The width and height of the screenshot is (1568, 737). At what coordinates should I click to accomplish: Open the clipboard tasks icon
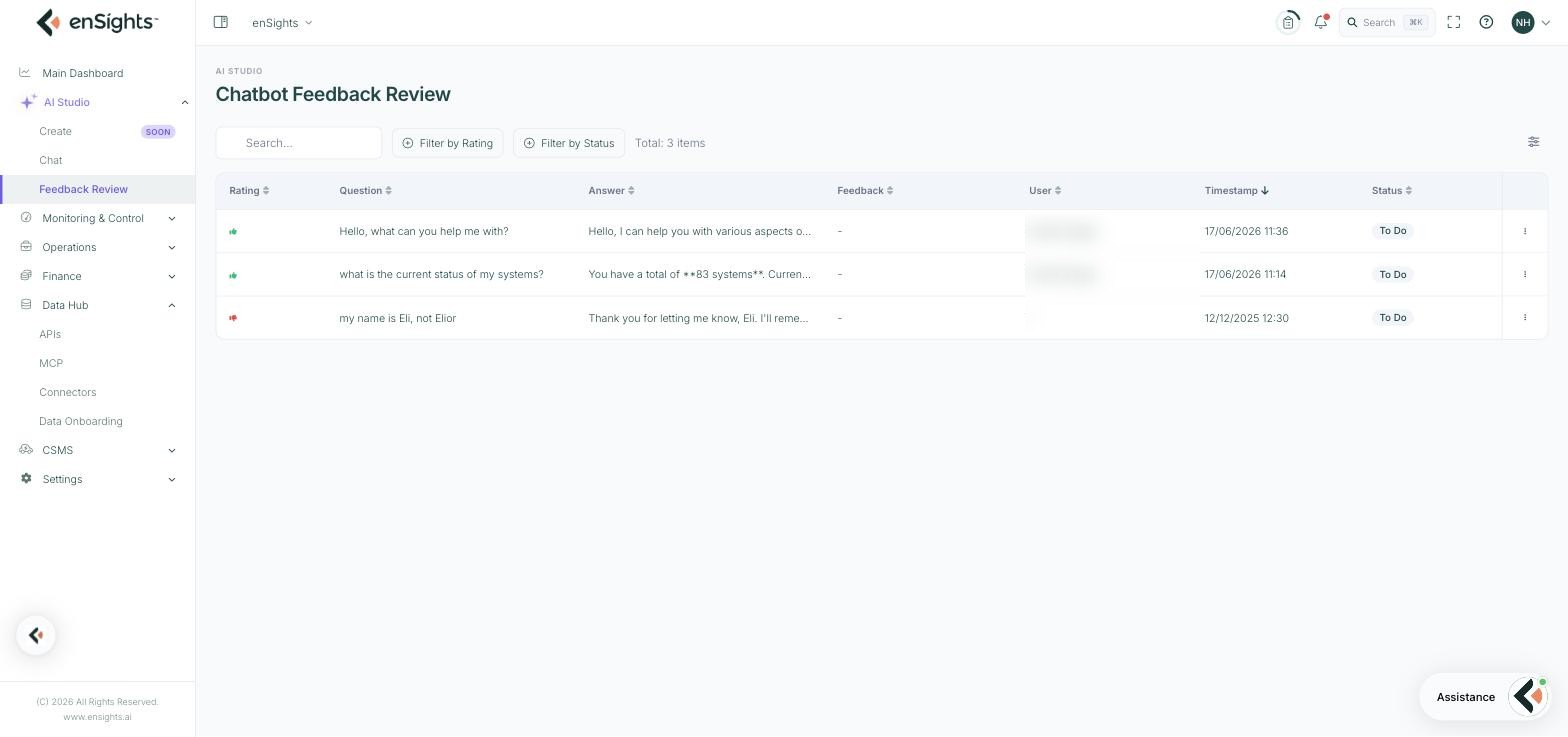tap(1288, 22)
